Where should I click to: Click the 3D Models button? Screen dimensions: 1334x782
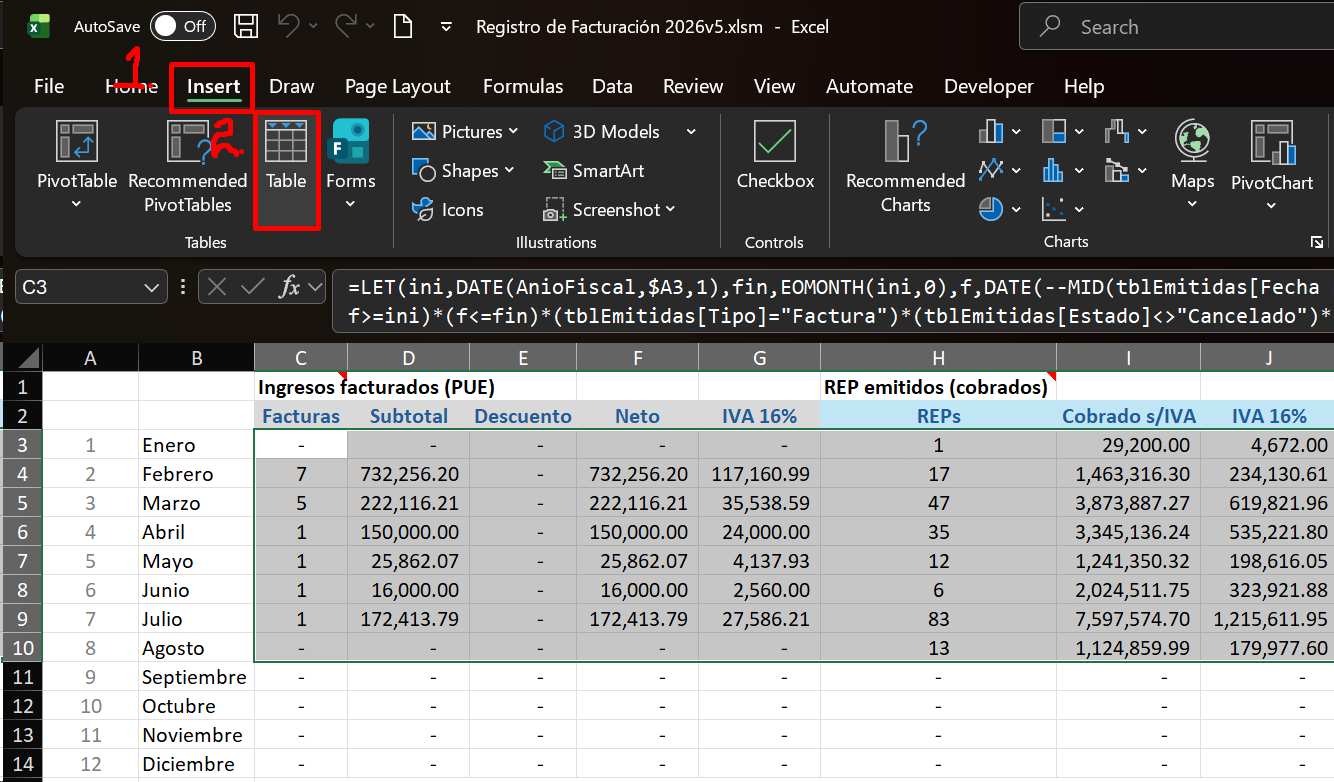click(x=602, y=132)
